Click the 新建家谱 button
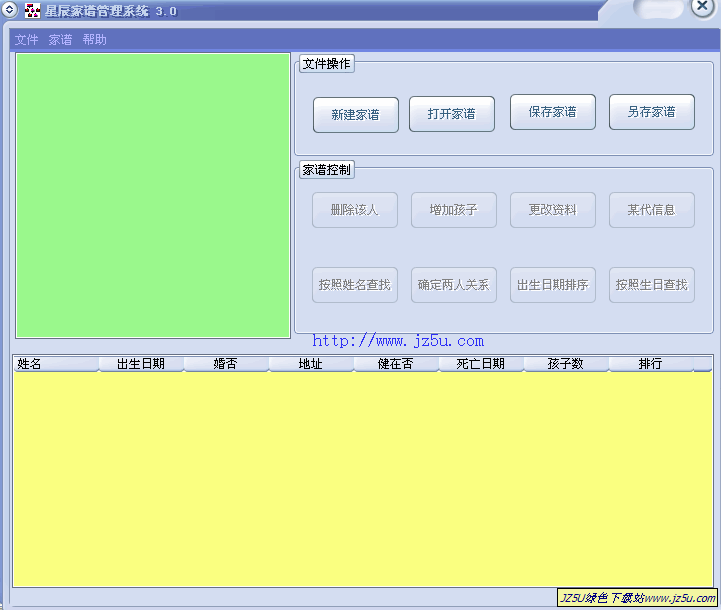The height and width of the screenshot is (610, 721). [355, 115]
